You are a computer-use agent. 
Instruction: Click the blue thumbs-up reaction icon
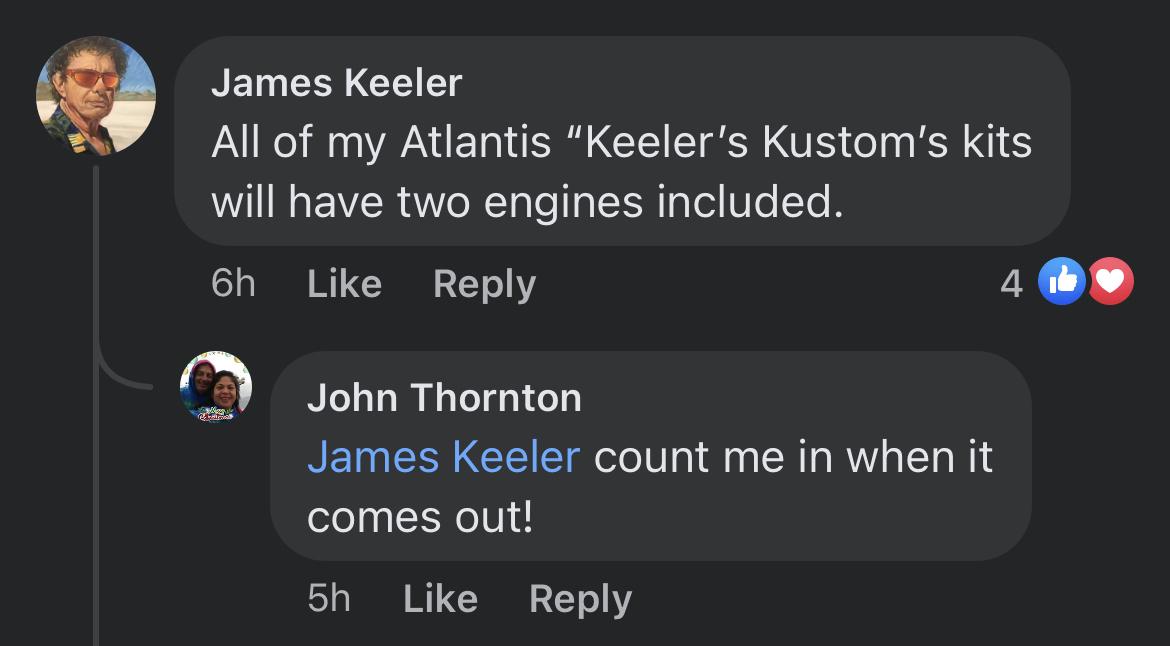[x=1062, y=281]
